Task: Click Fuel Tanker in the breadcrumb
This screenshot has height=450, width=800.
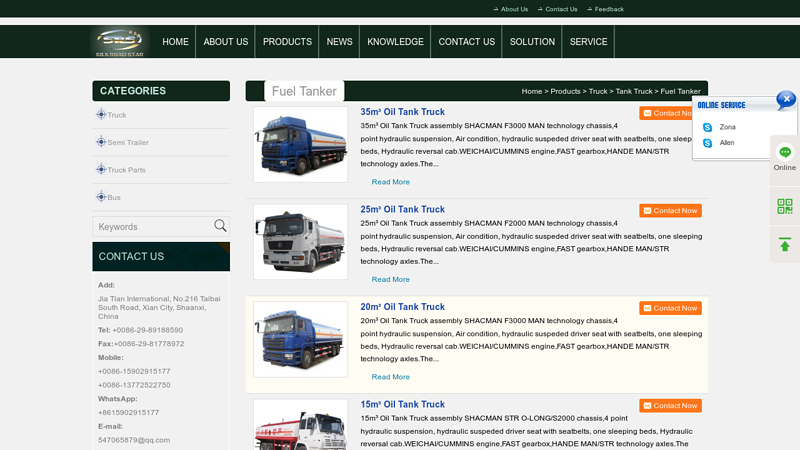Action: pyautogui.click(x=680, y=91)
